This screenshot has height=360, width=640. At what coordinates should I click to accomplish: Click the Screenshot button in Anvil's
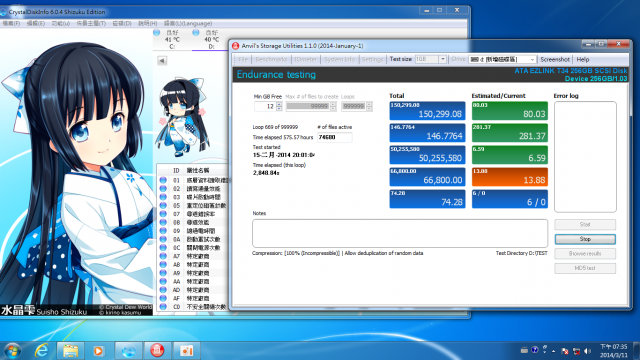pyautogui.click(x=555, y=60)
